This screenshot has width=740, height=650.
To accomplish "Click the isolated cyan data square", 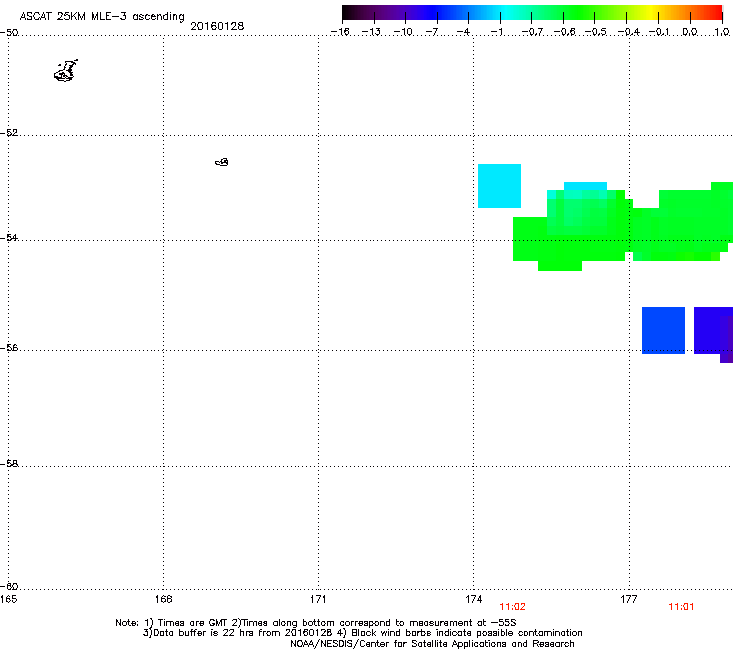I will (499, 186).
